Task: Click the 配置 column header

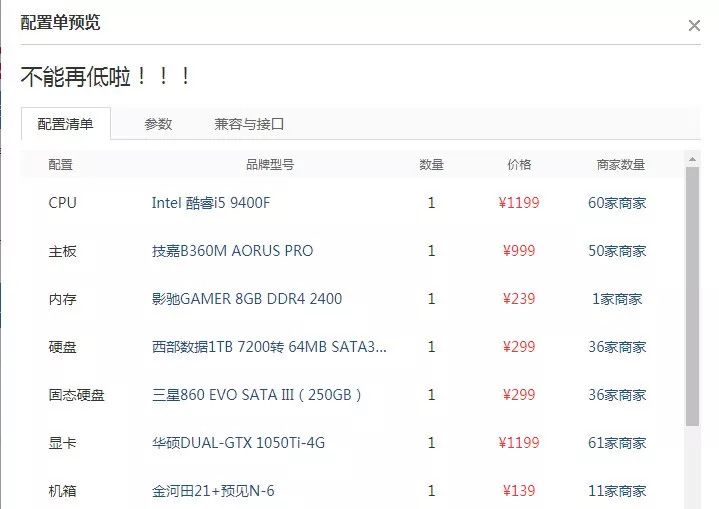Action: point(61,165)
